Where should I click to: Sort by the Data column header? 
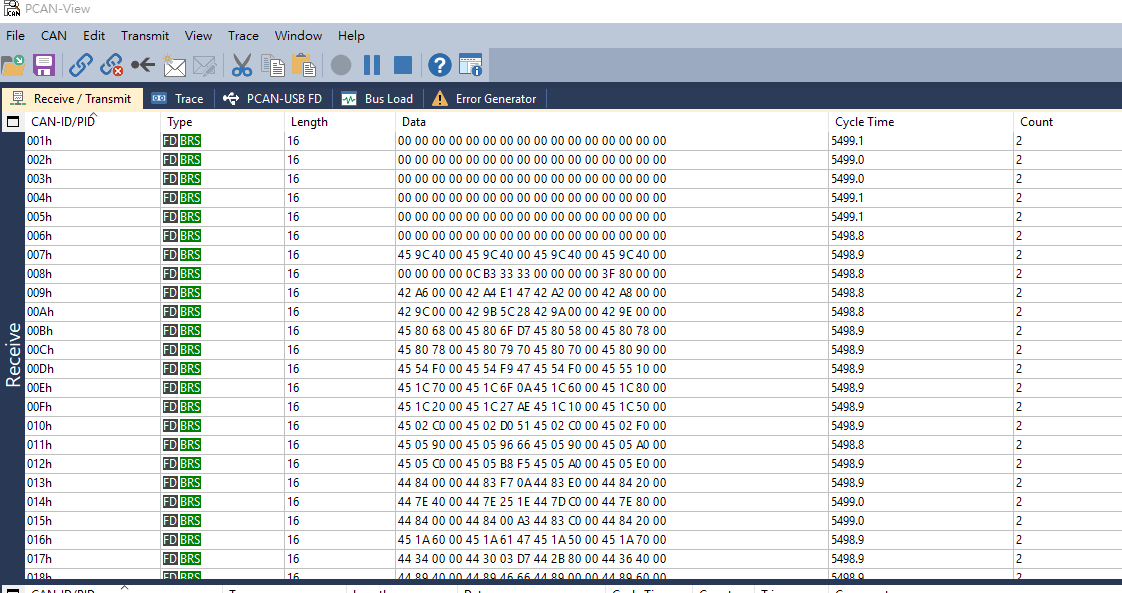coord(612,122)
